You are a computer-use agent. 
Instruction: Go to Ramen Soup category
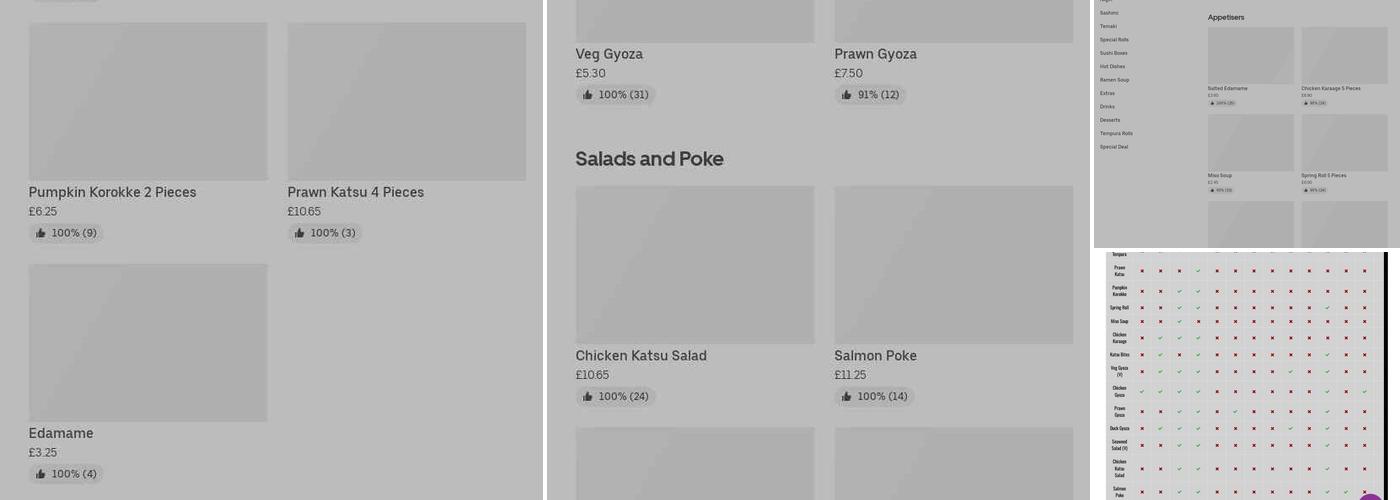click(1114, 80)
